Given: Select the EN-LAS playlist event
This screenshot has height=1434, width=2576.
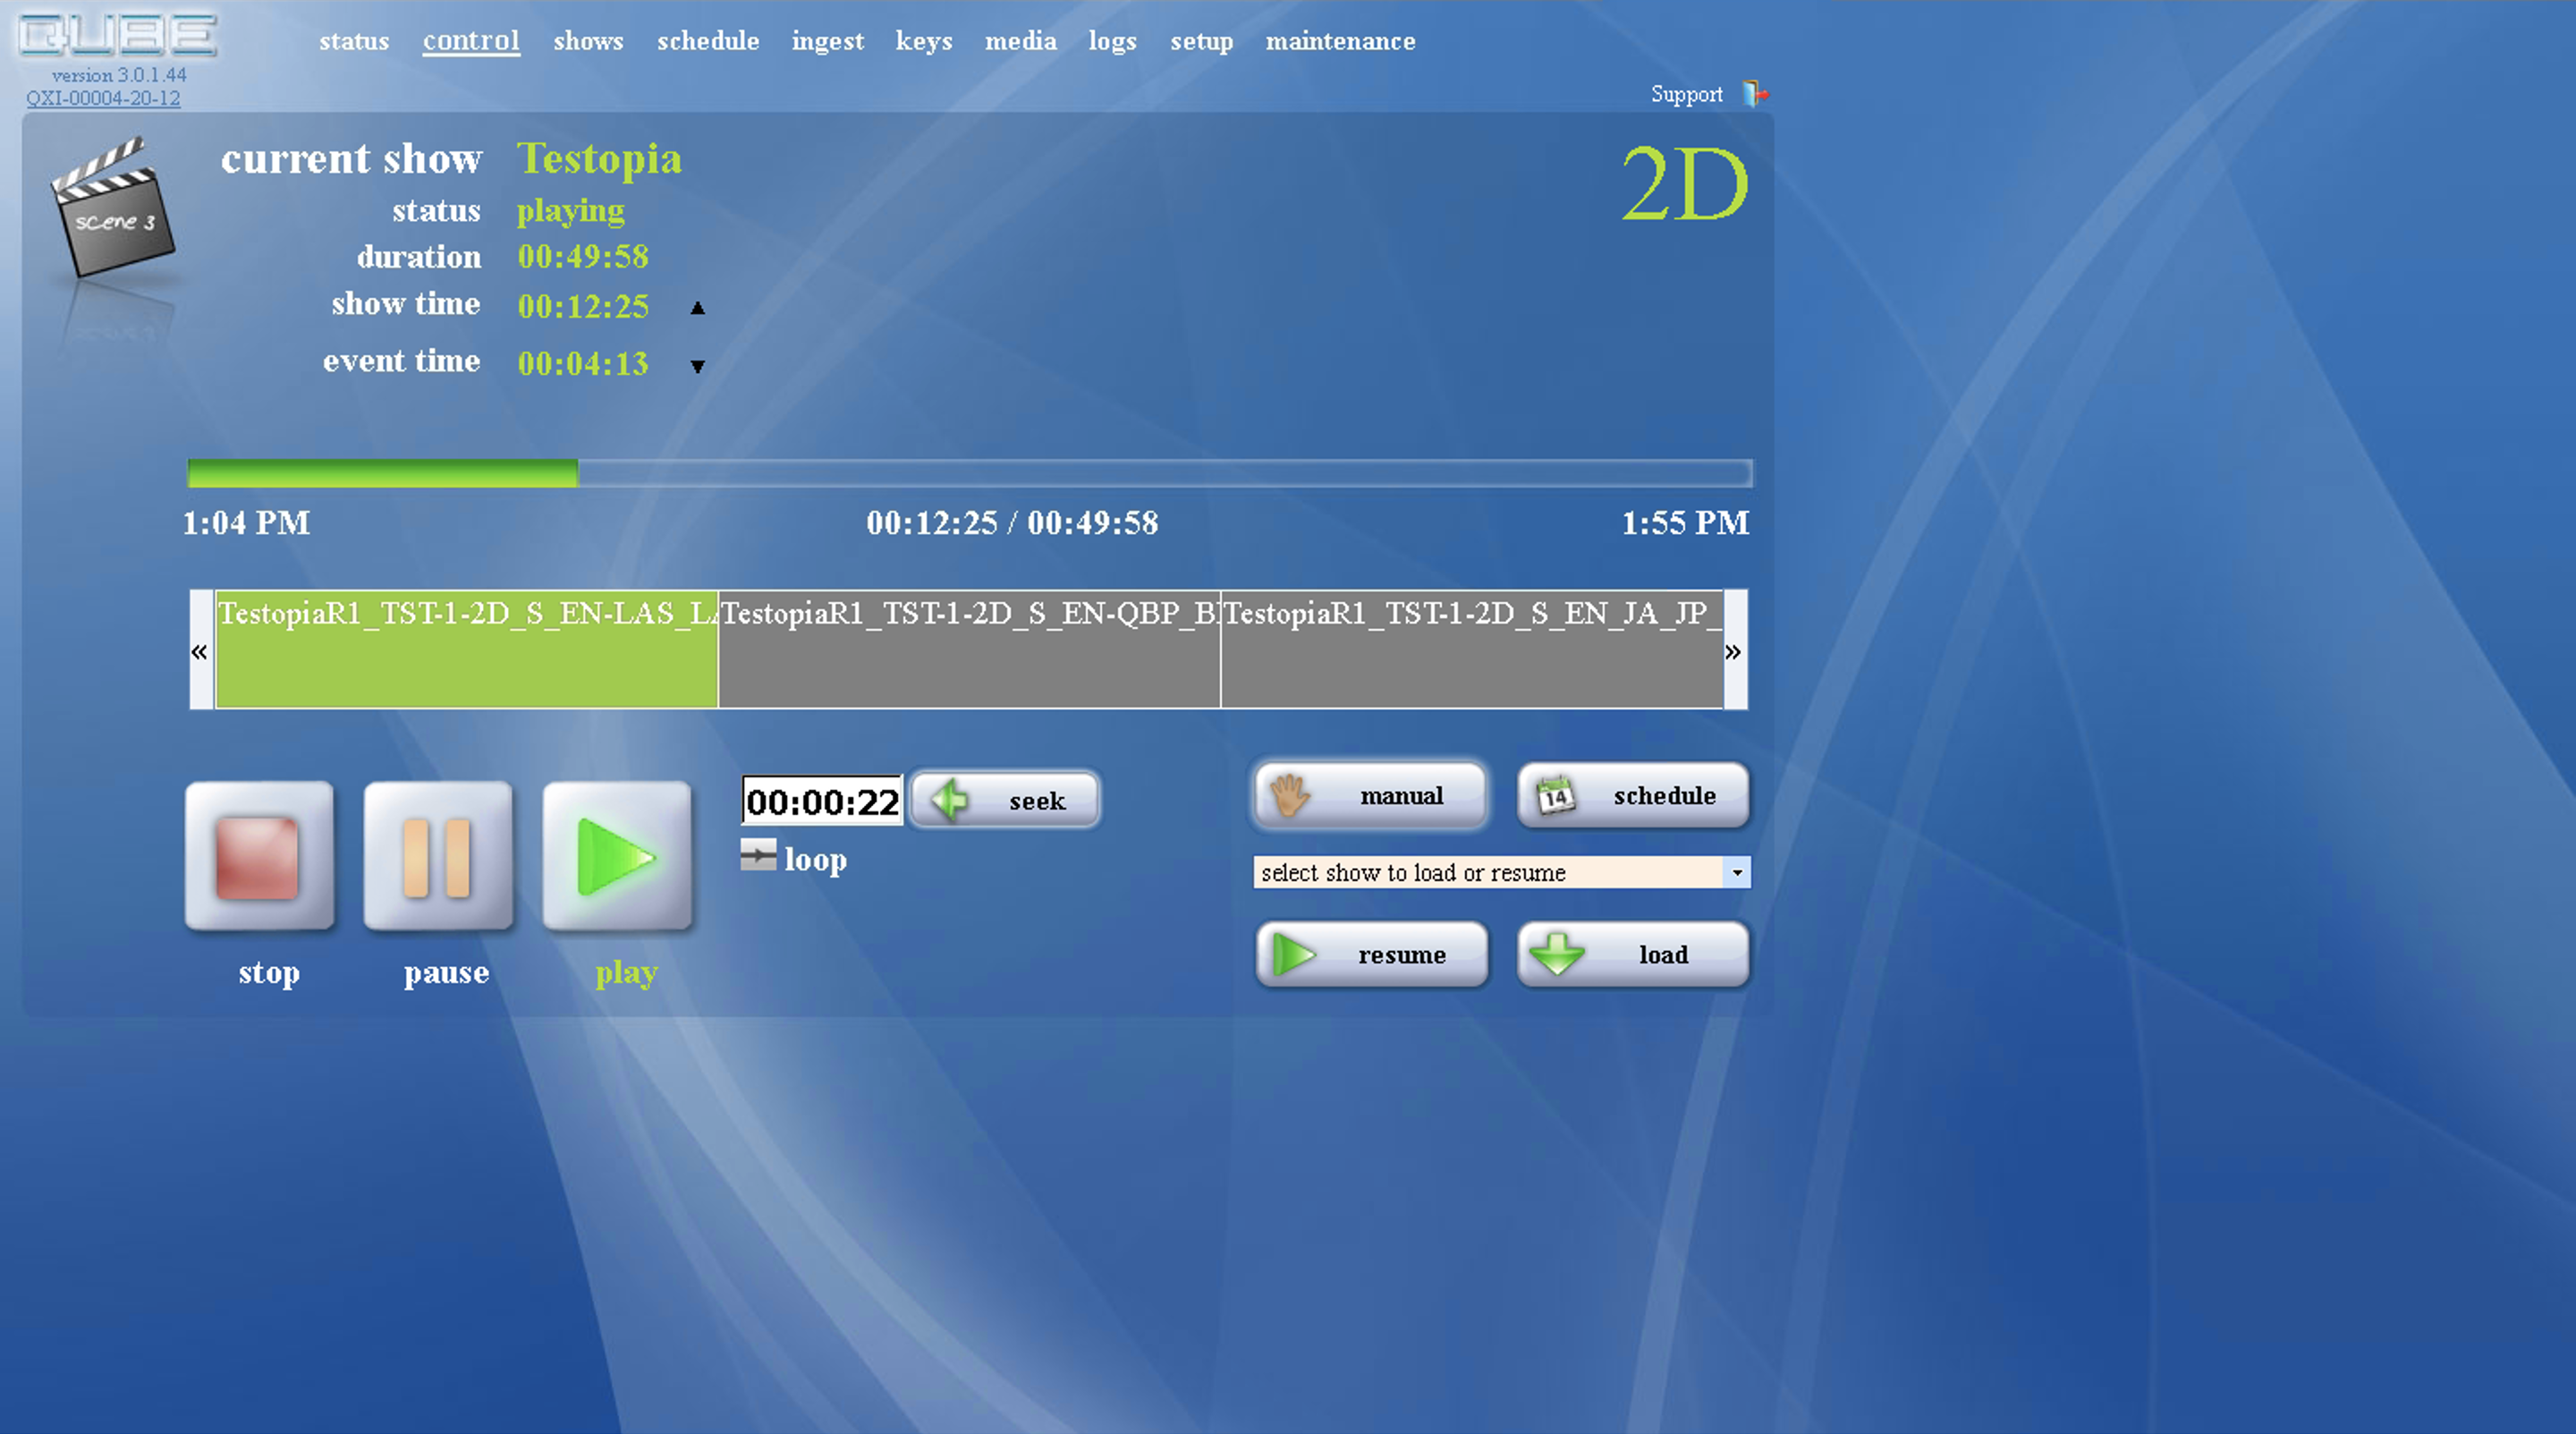Looking at the screenshot, I should point(467,650).
